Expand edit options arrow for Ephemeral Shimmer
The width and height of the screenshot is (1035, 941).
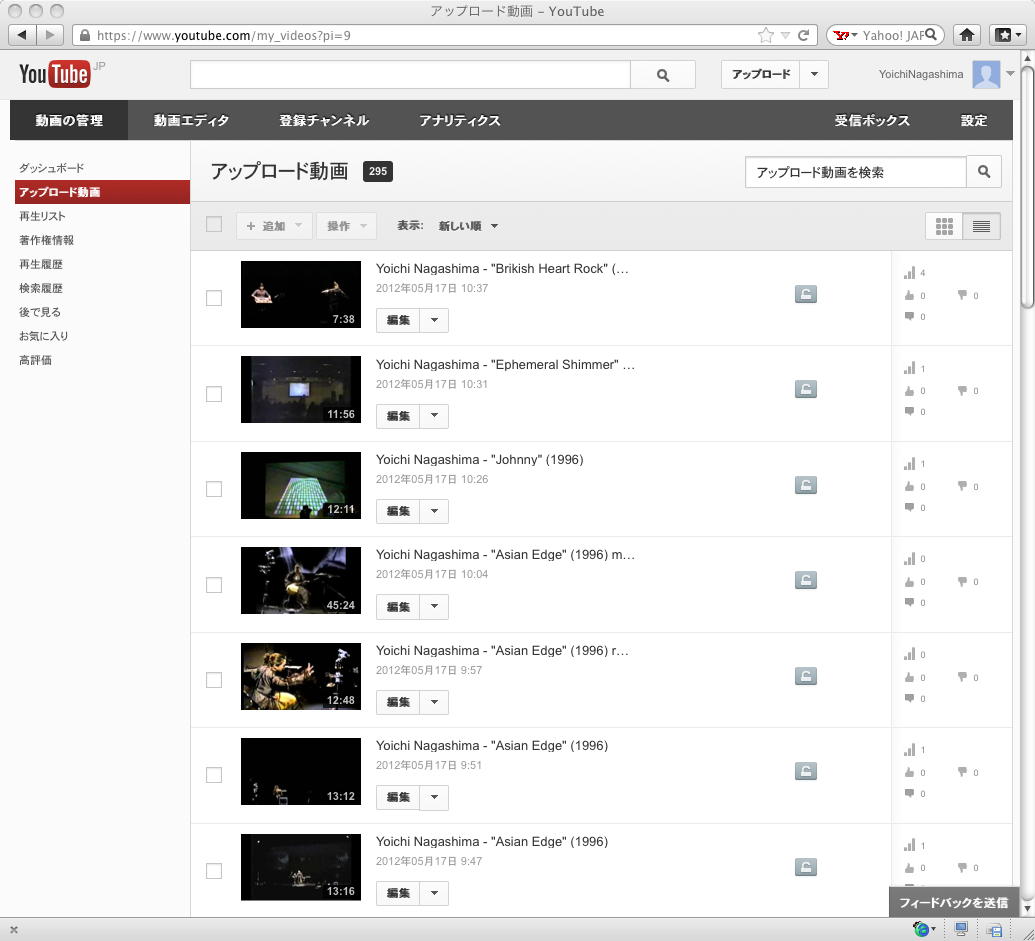click(434, 416)
